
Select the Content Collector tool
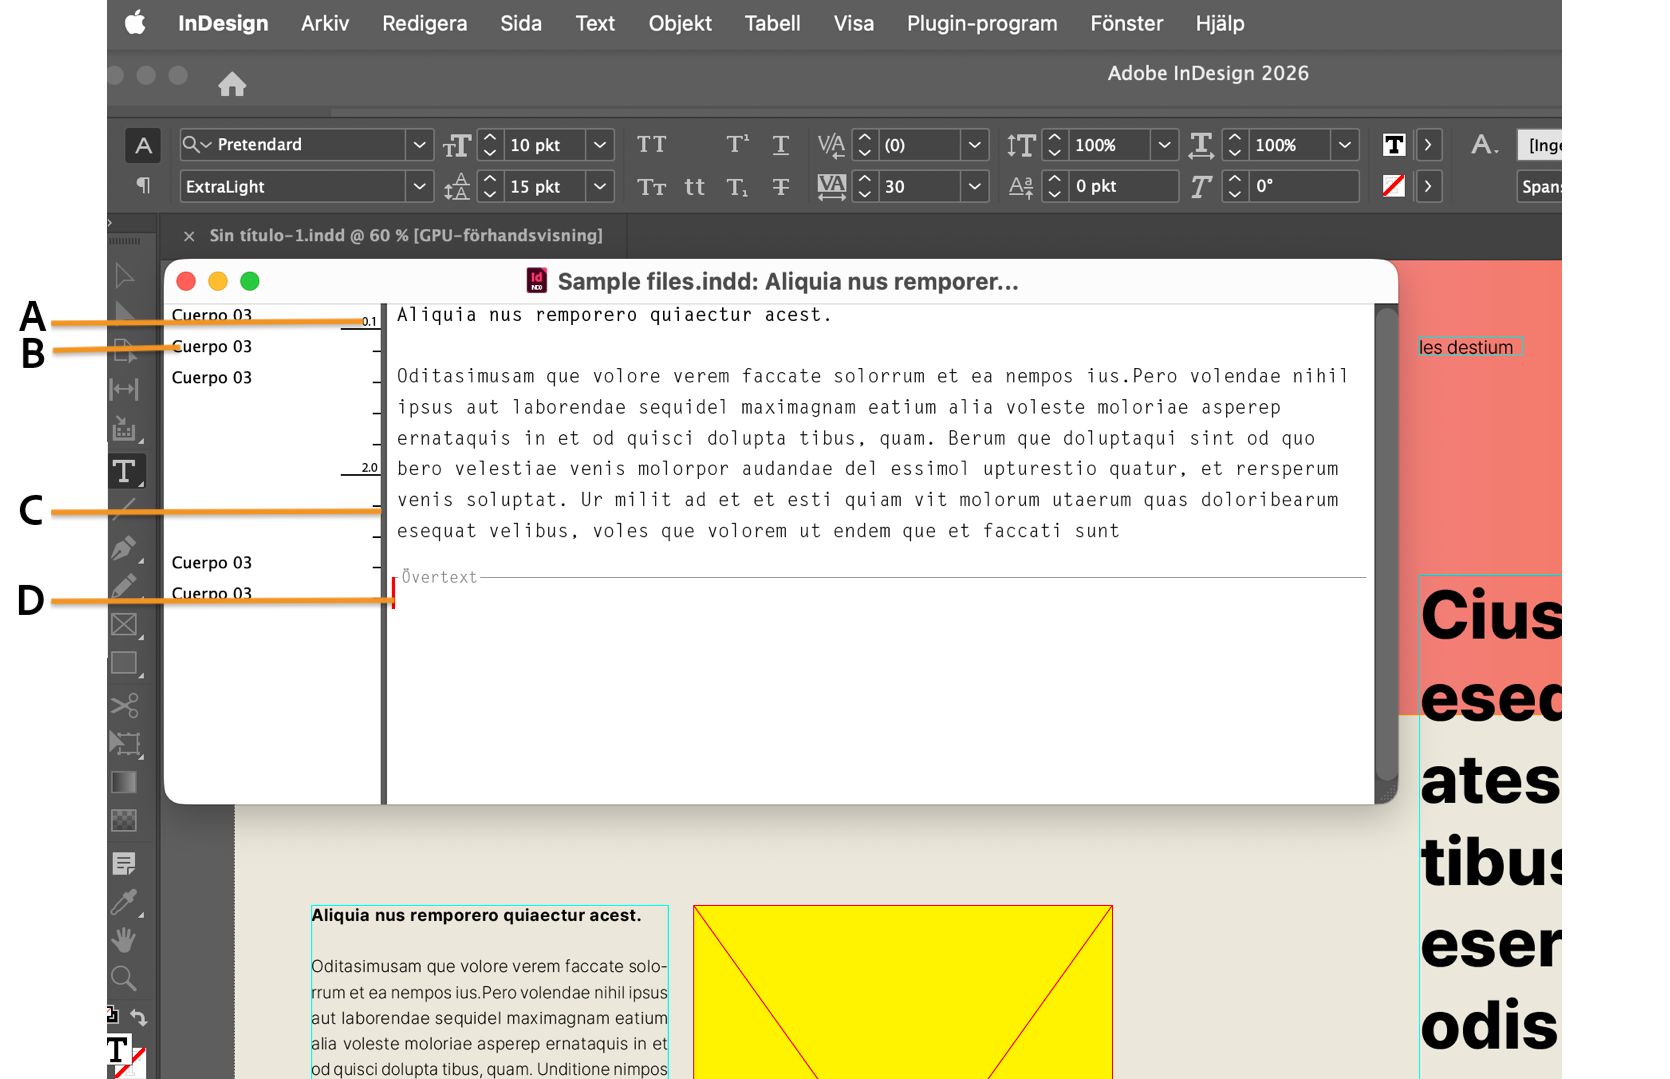(x=124, y=429)
